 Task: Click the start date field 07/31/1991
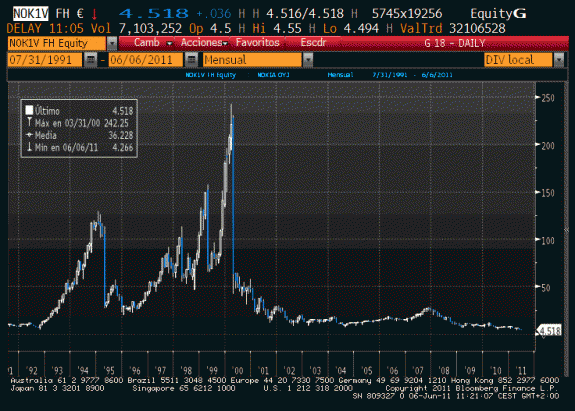pyautogui.click(x=45, y=60)
